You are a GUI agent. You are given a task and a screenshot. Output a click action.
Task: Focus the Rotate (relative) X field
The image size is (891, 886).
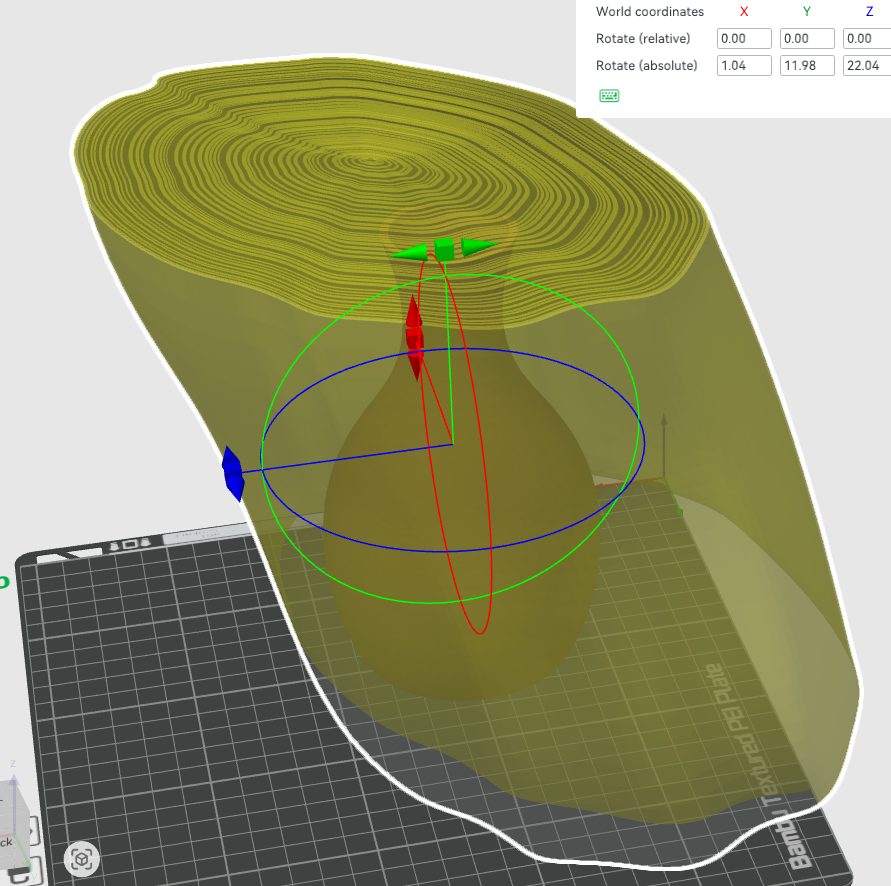coord(744,39)
